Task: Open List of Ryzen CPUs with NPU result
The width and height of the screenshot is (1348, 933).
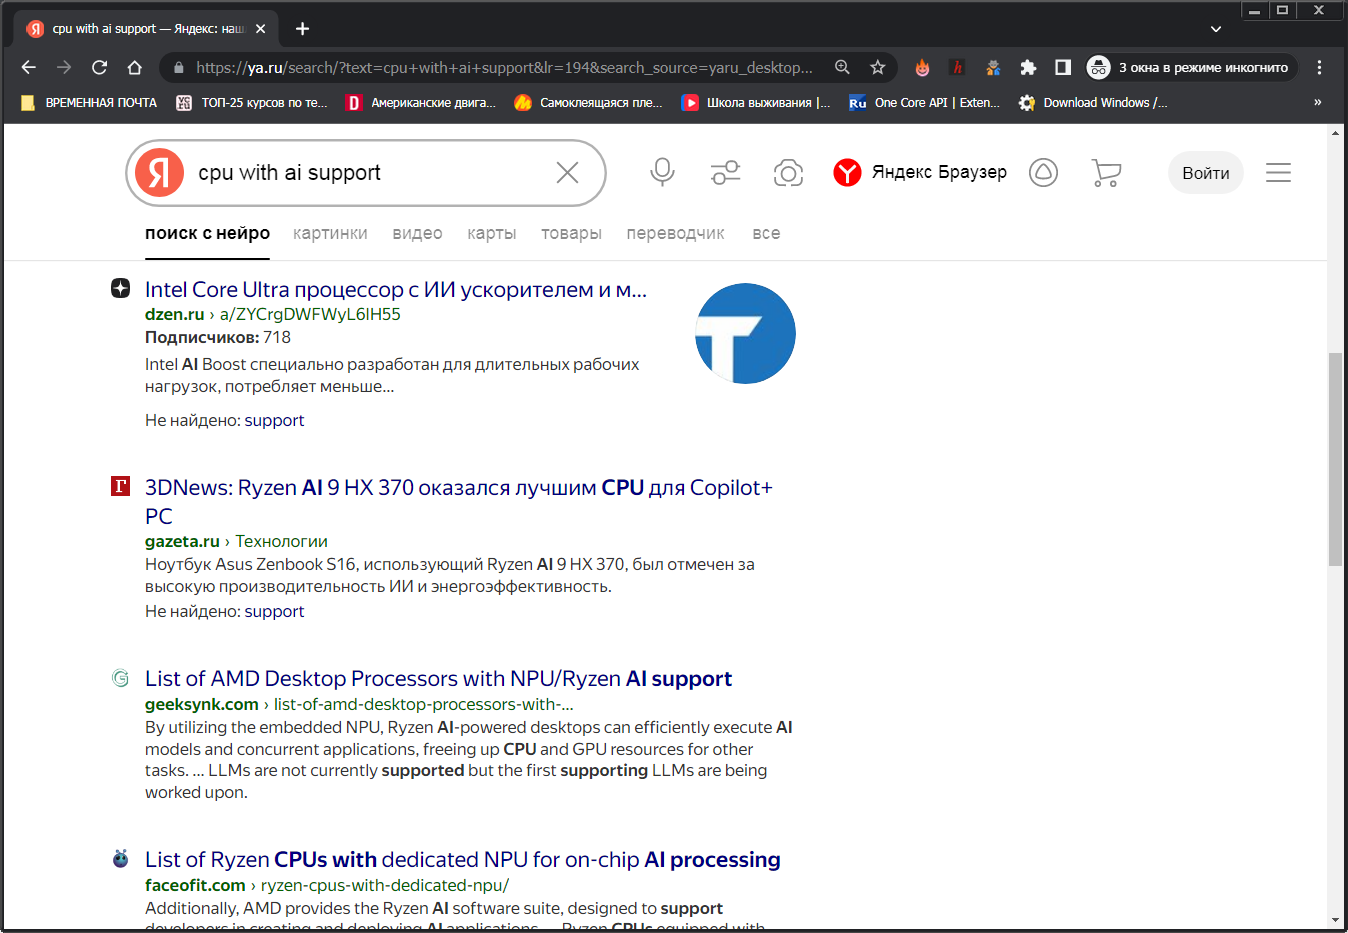Action: point(462,859)
